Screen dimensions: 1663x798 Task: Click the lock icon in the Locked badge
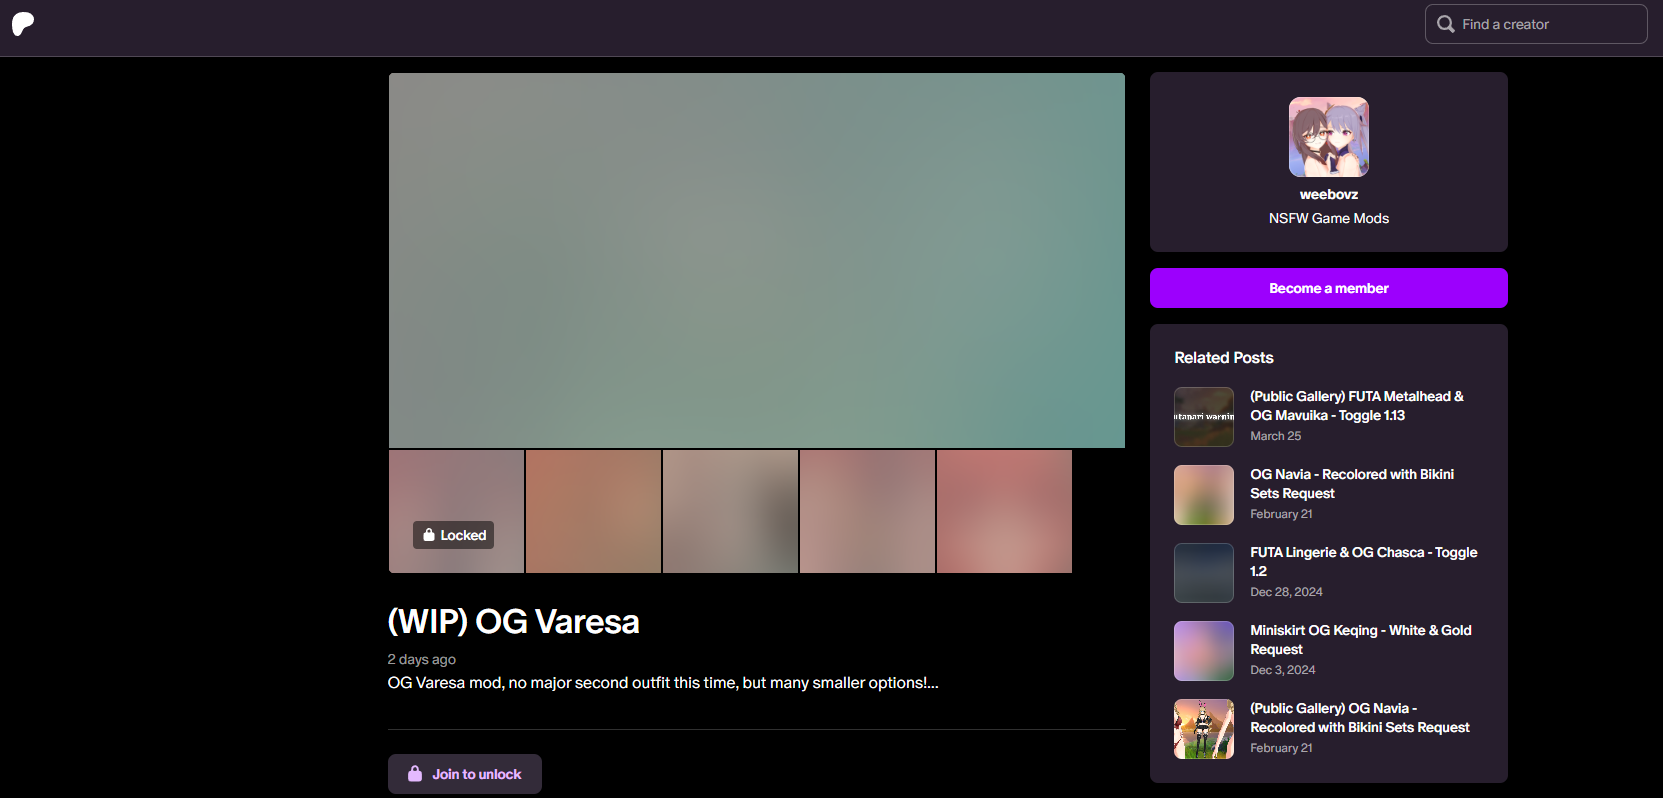429,535
